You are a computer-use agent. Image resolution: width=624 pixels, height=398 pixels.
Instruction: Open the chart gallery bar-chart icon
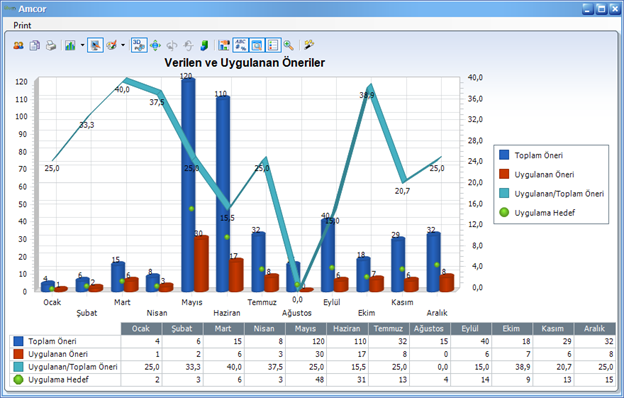(x=70, y=45)
